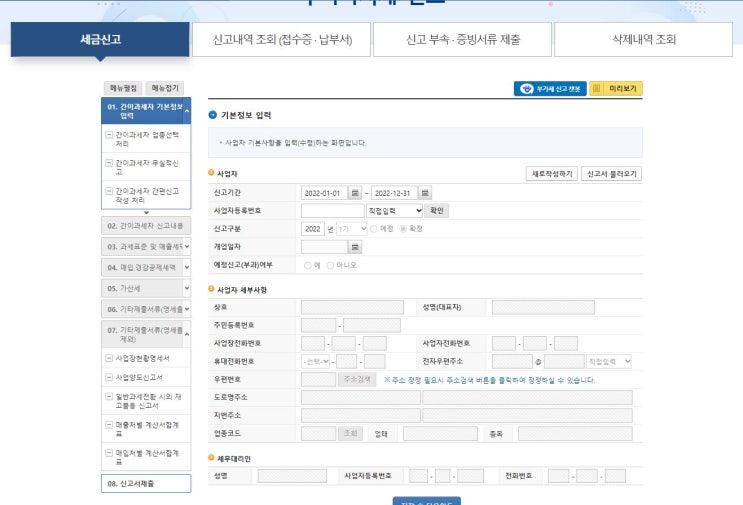Open 일반과세전환 시의 재고품등 신고서 item

(x=148, y=401)
